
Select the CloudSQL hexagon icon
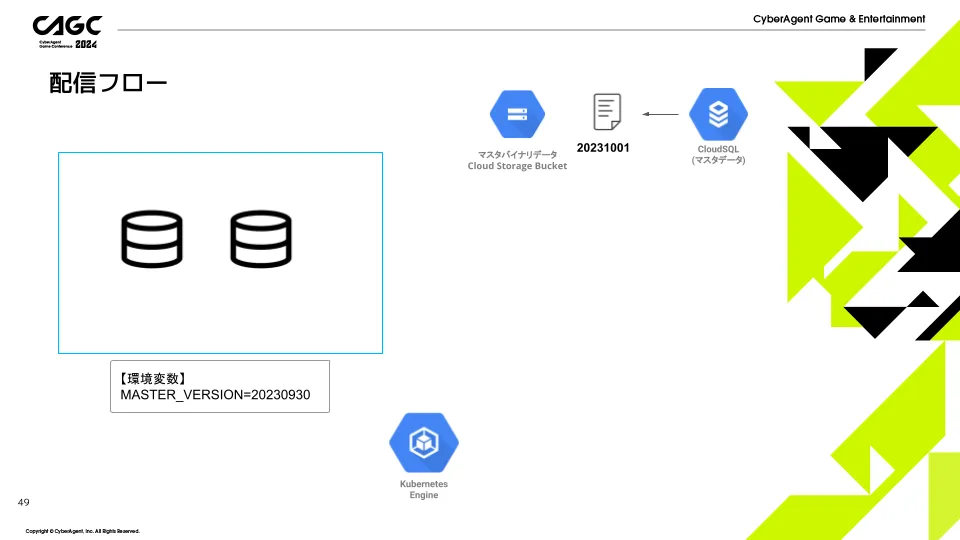click(x=718, y=114)
